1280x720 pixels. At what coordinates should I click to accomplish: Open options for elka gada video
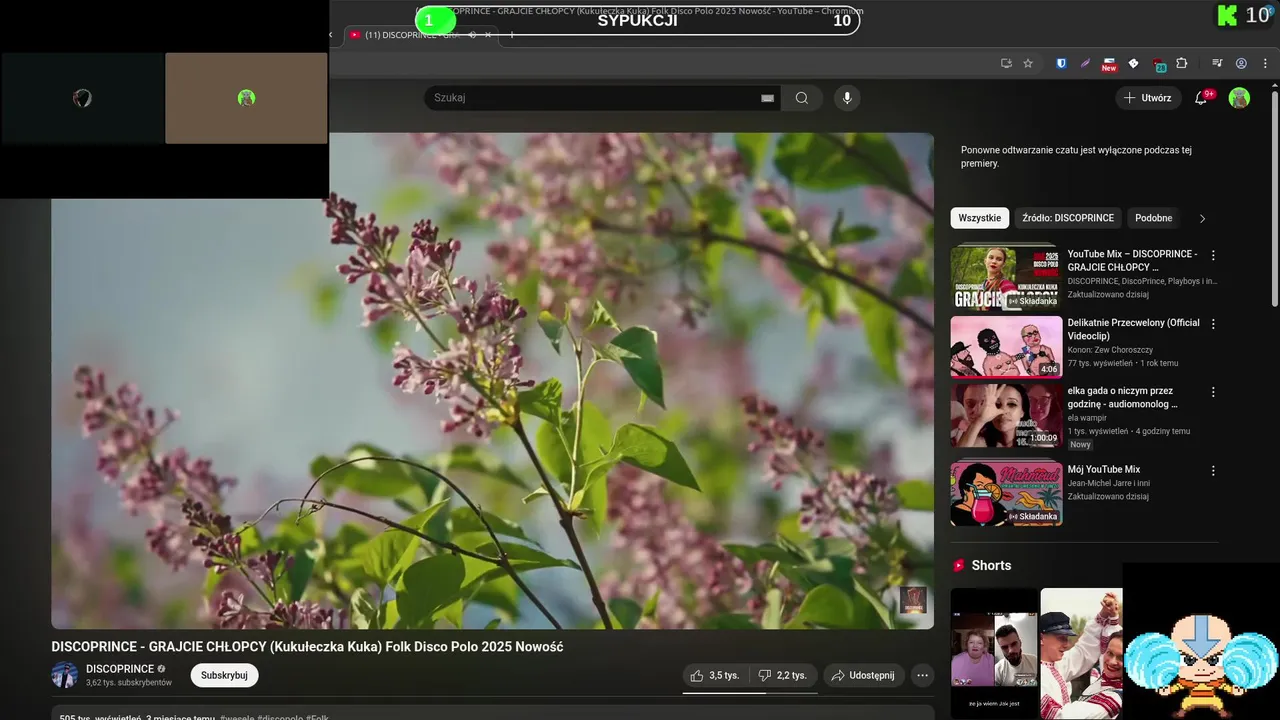[1213, 392]
